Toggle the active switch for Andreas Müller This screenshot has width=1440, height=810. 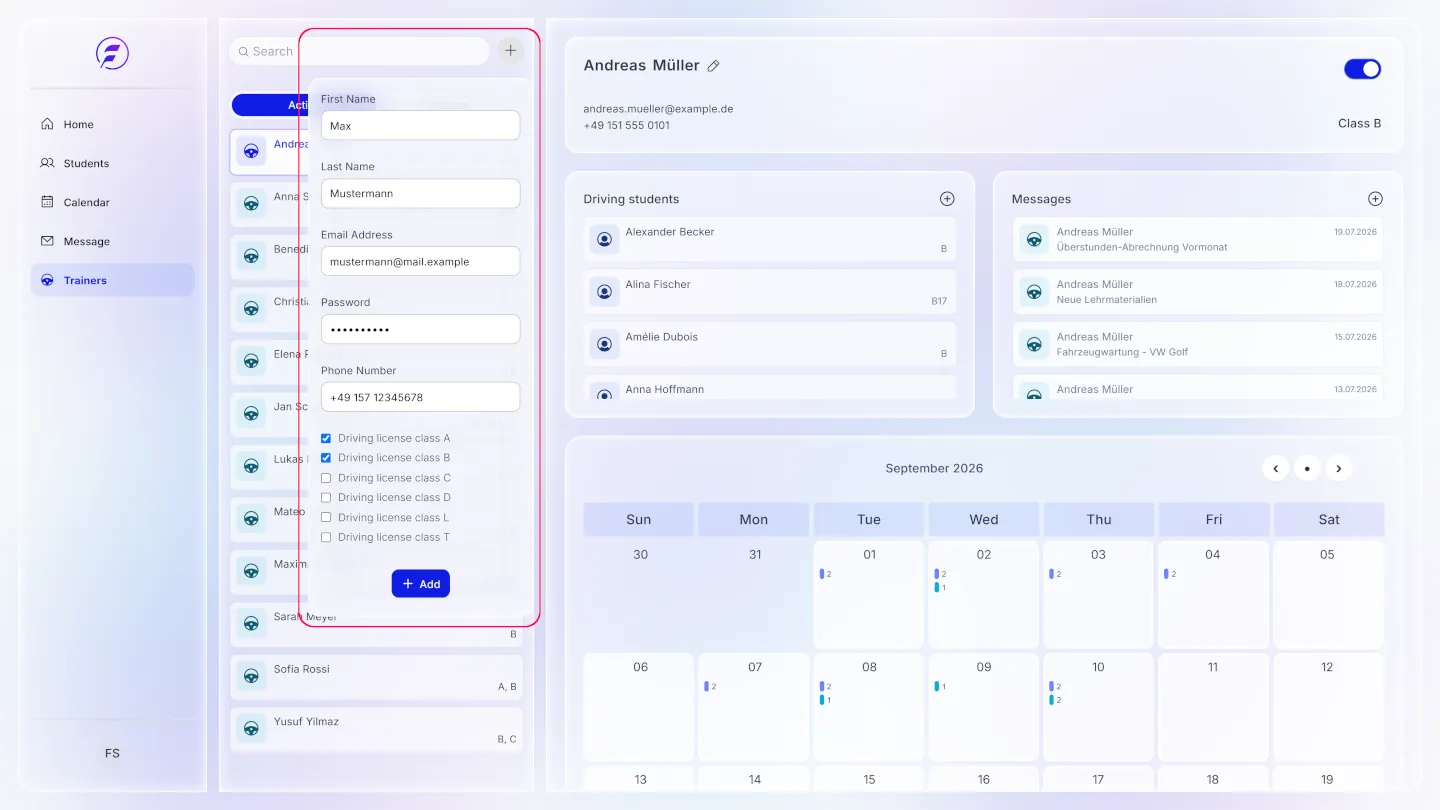point(1362,69)
